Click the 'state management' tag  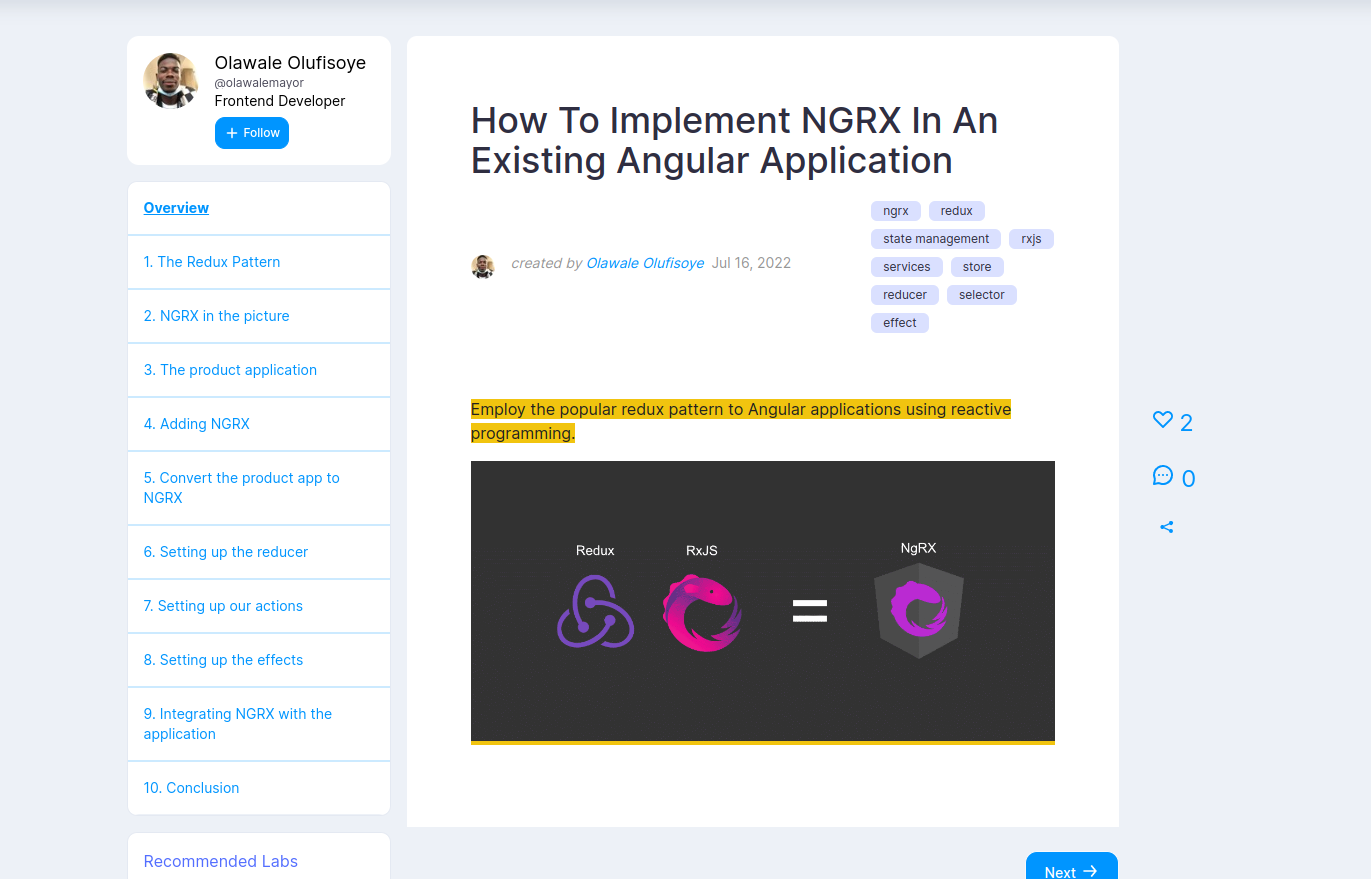(x=936, y=239)
